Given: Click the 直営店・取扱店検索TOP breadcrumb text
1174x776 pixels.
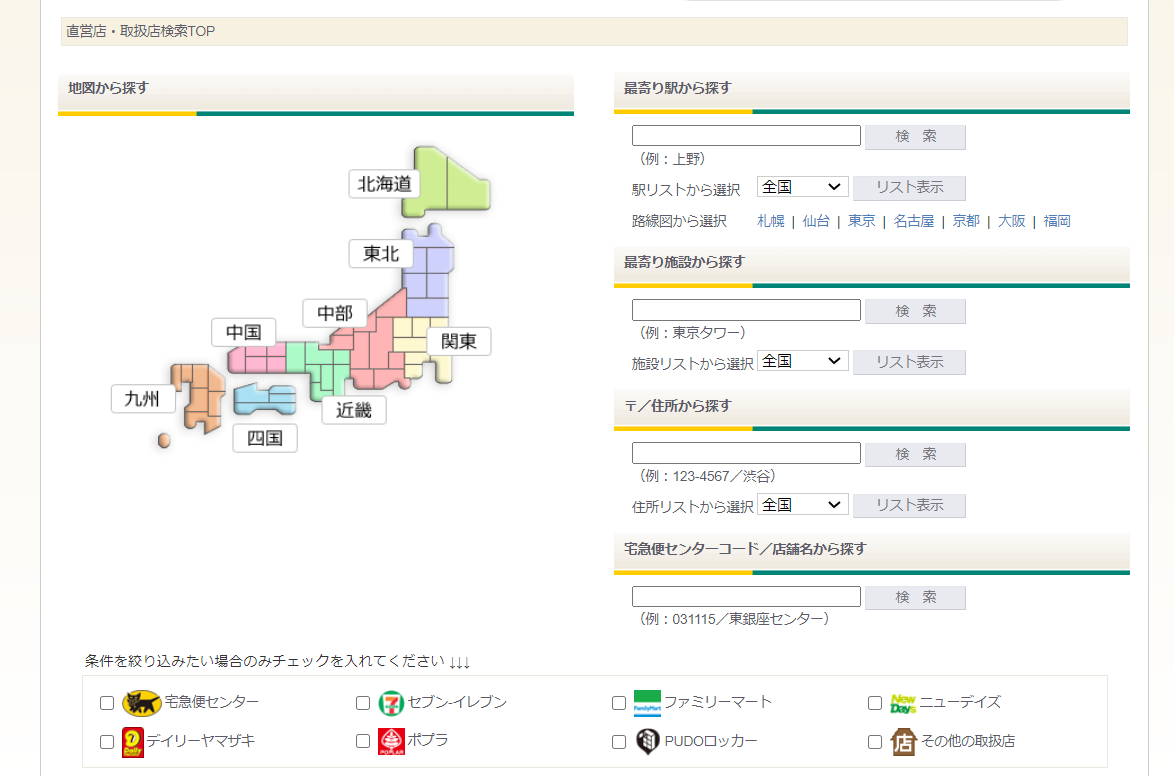Looking at the screenshot, I should click(x=141, y=31).
